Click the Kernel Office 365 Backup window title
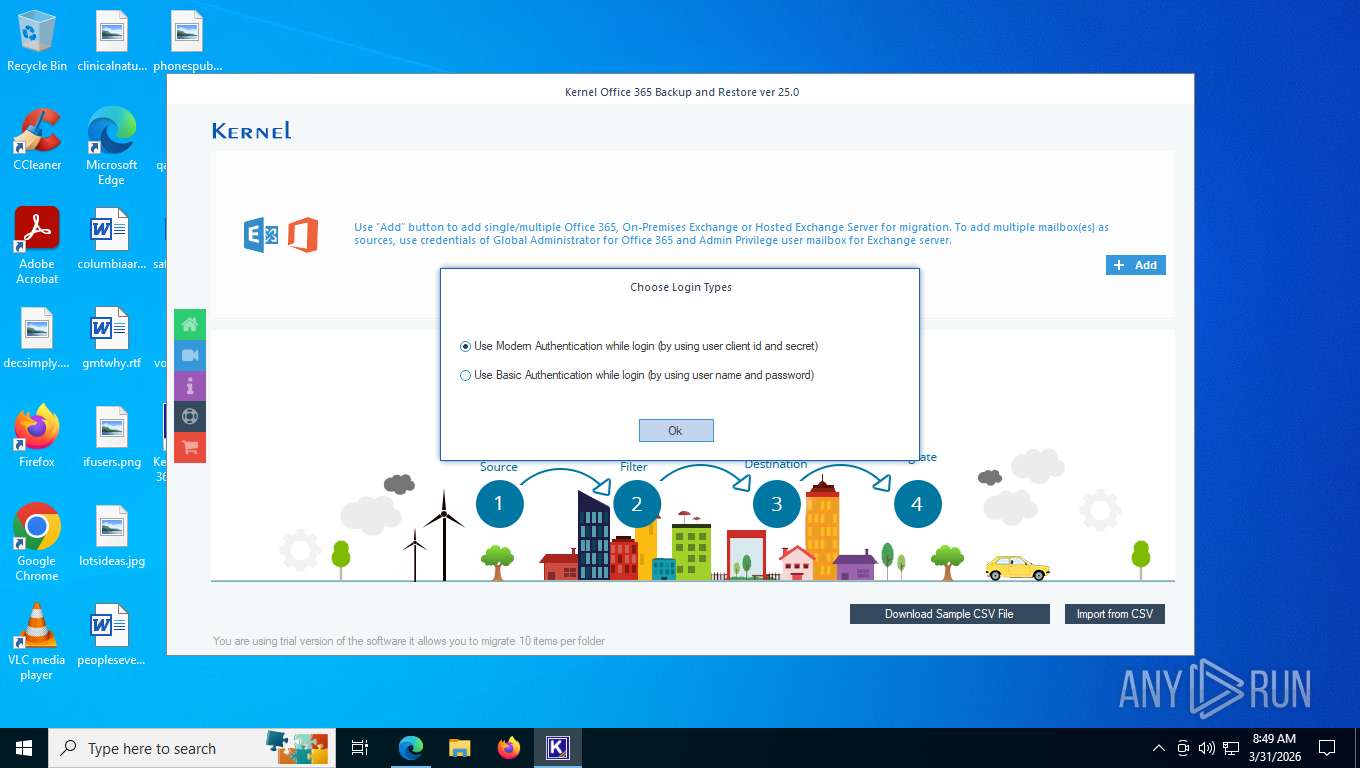 tap(682, 92)
